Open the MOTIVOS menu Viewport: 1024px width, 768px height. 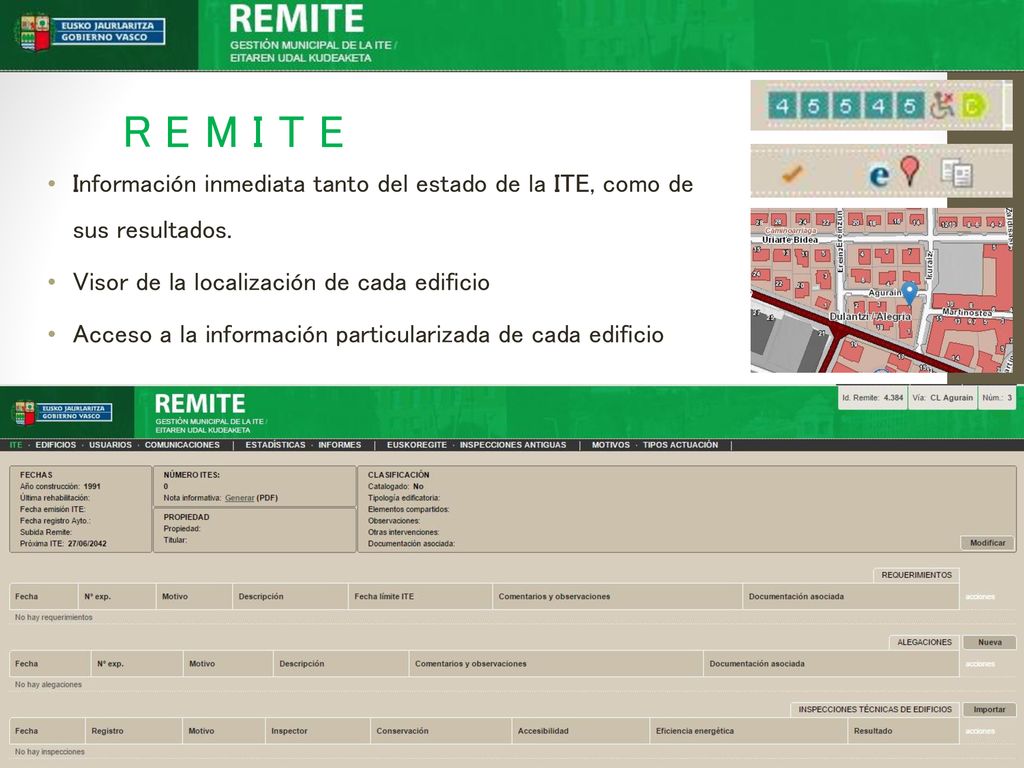pos(611,445)
